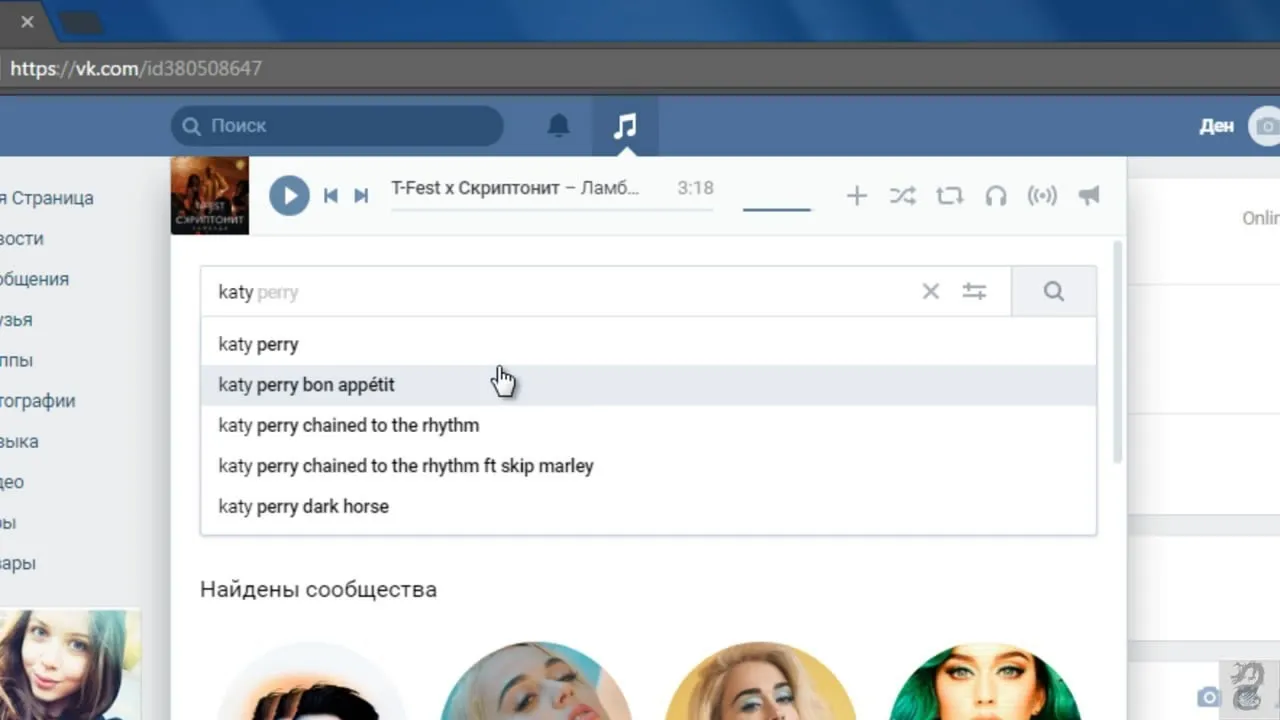Click the headphones icon in the player

tap(996, 196)
